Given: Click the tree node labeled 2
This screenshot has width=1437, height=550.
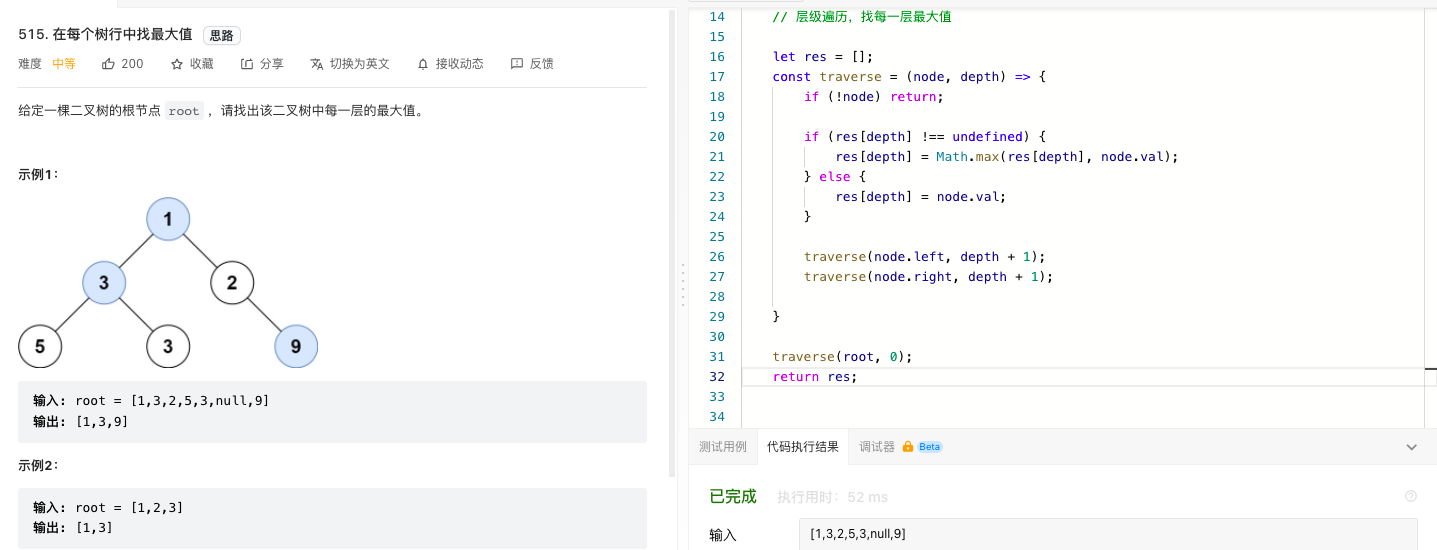Looking at the screenshot, I should [232, 283].
